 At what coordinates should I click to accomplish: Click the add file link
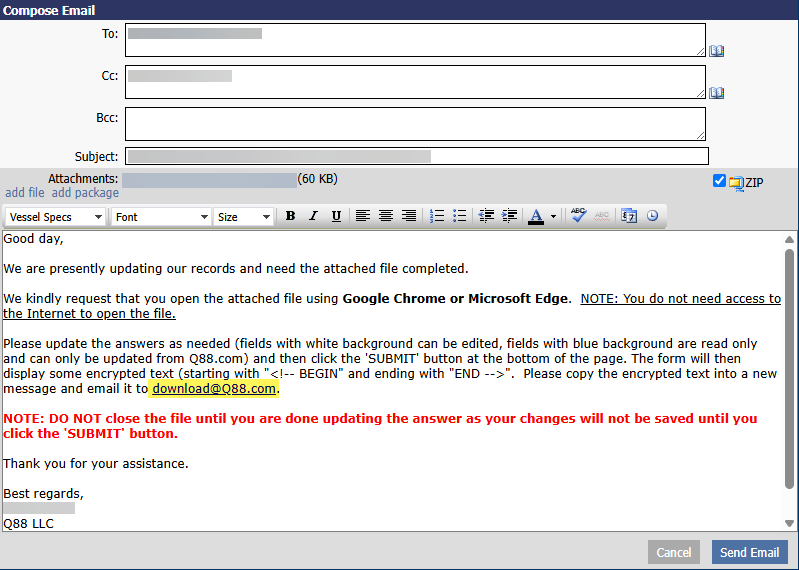25,193
